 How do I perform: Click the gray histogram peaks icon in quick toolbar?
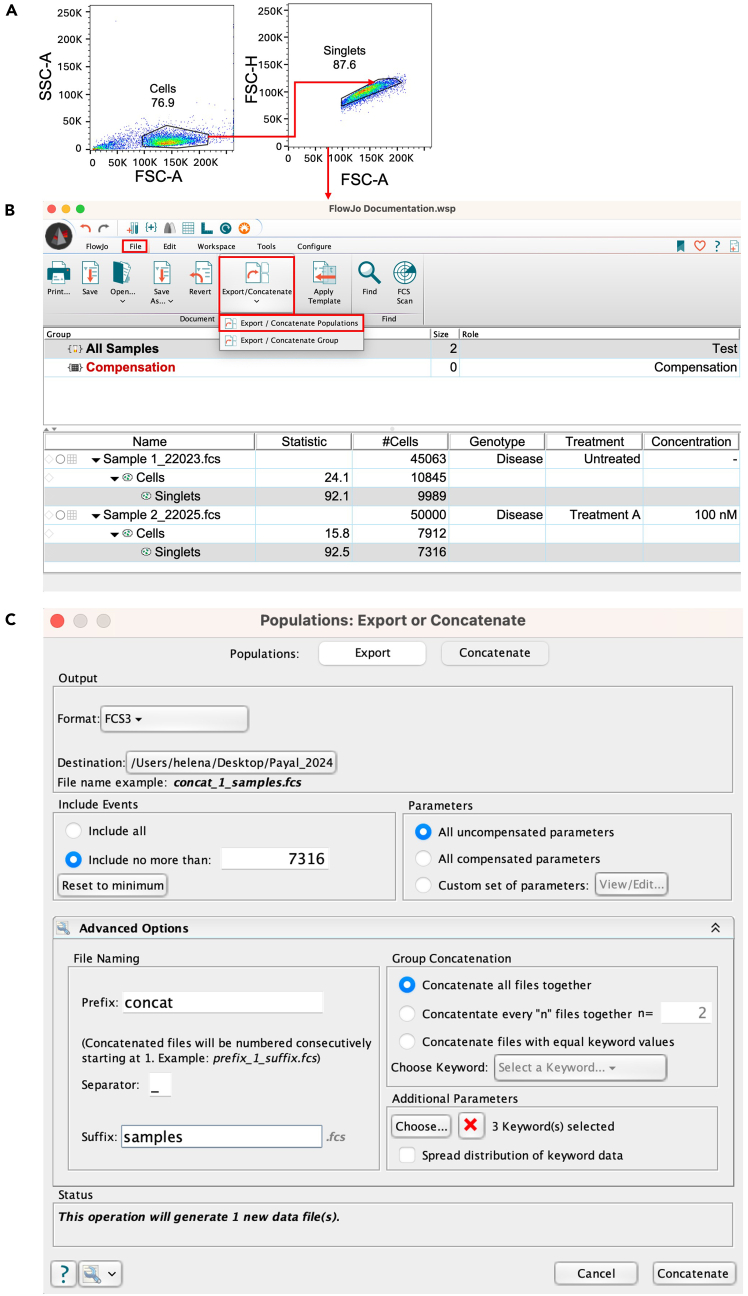pyautogui.click(x=170, y=228)
